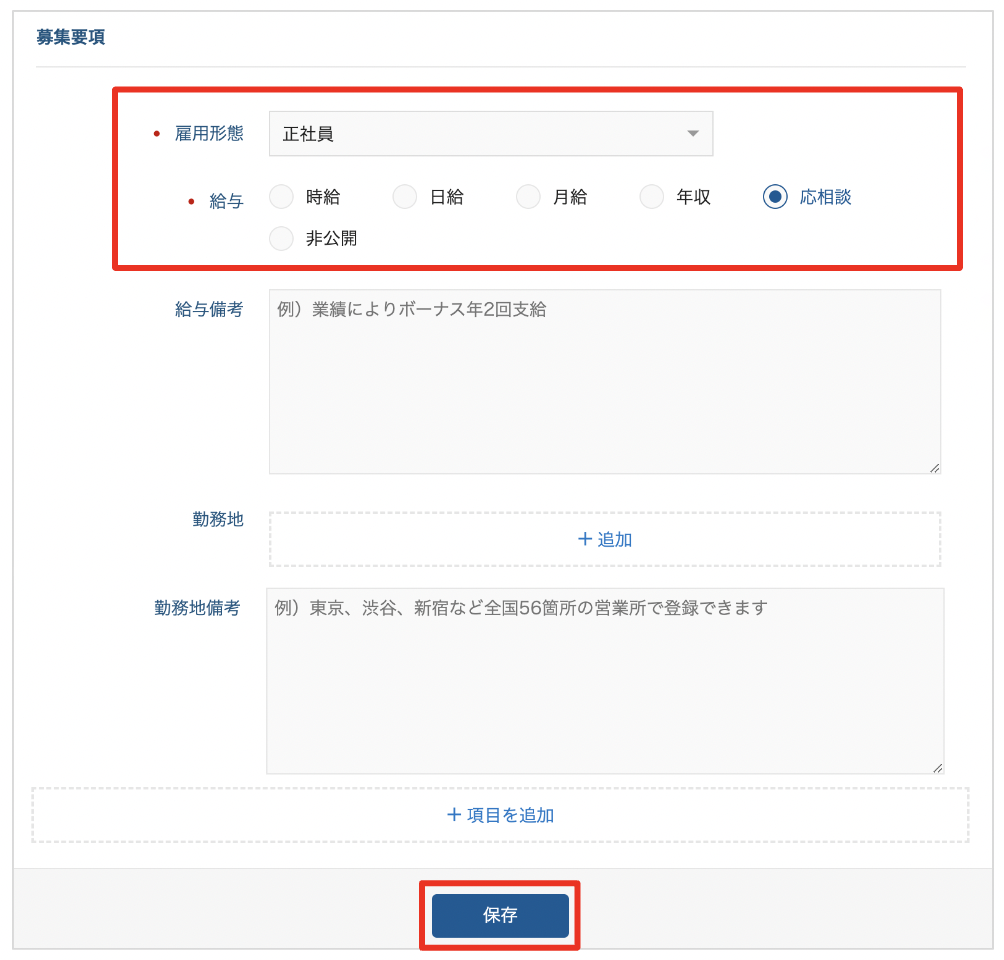Save the form with 保存 button

(500, 915)
